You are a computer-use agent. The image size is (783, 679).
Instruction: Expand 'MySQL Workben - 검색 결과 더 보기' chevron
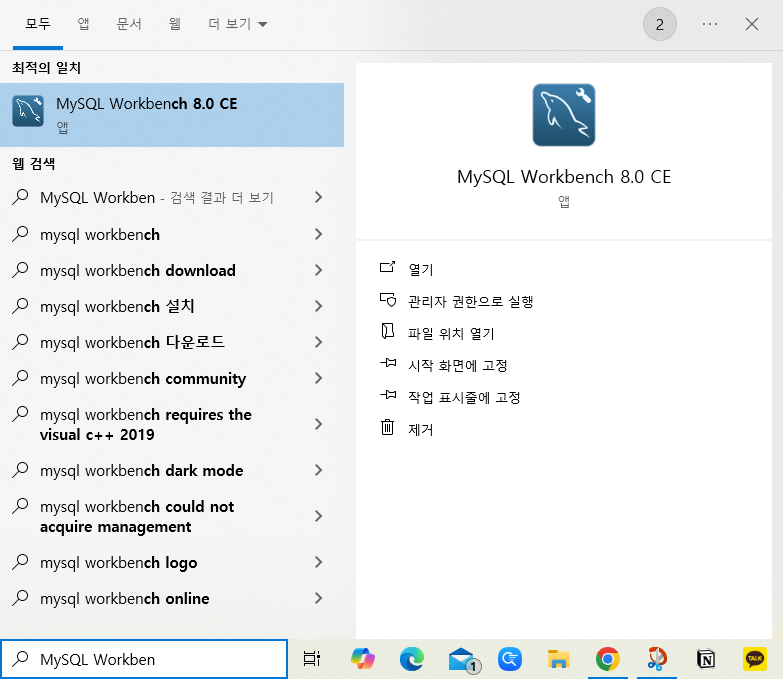tap(319, 197)
